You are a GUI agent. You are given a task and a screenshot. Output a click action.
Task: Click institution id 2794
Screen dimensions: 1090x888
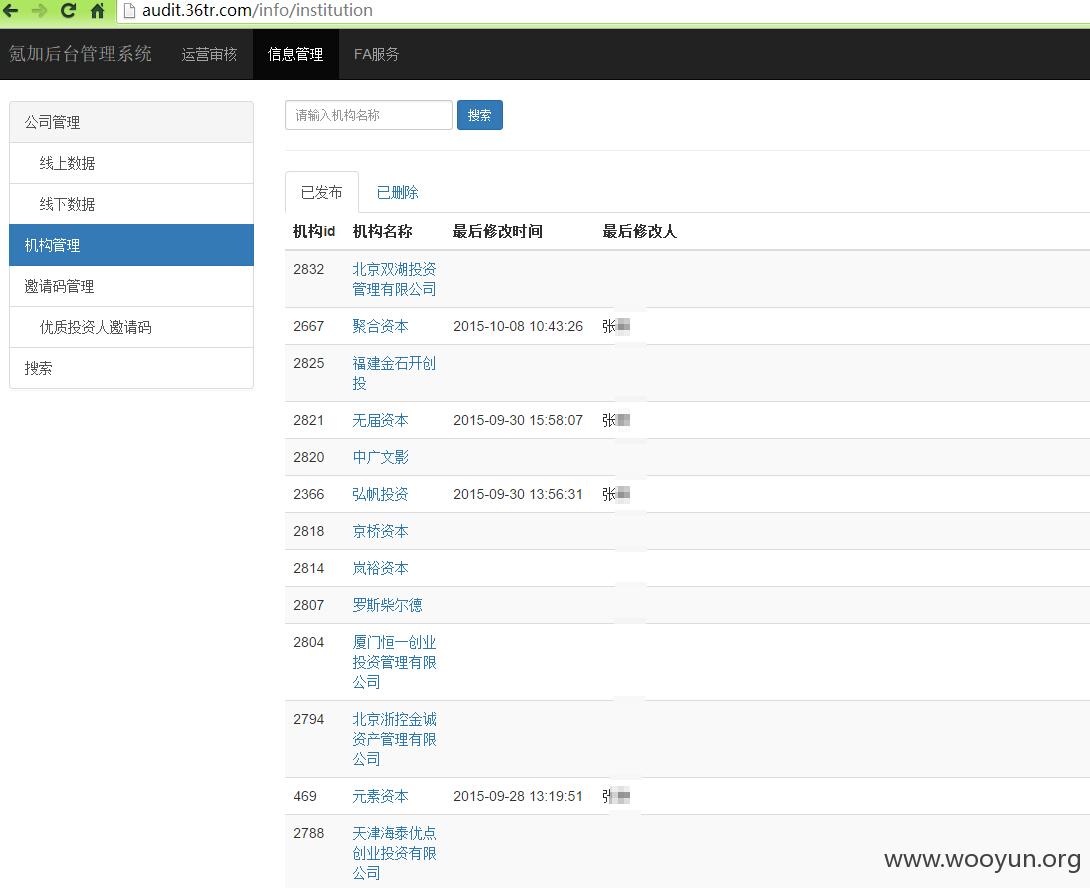(x=309, y=719)
